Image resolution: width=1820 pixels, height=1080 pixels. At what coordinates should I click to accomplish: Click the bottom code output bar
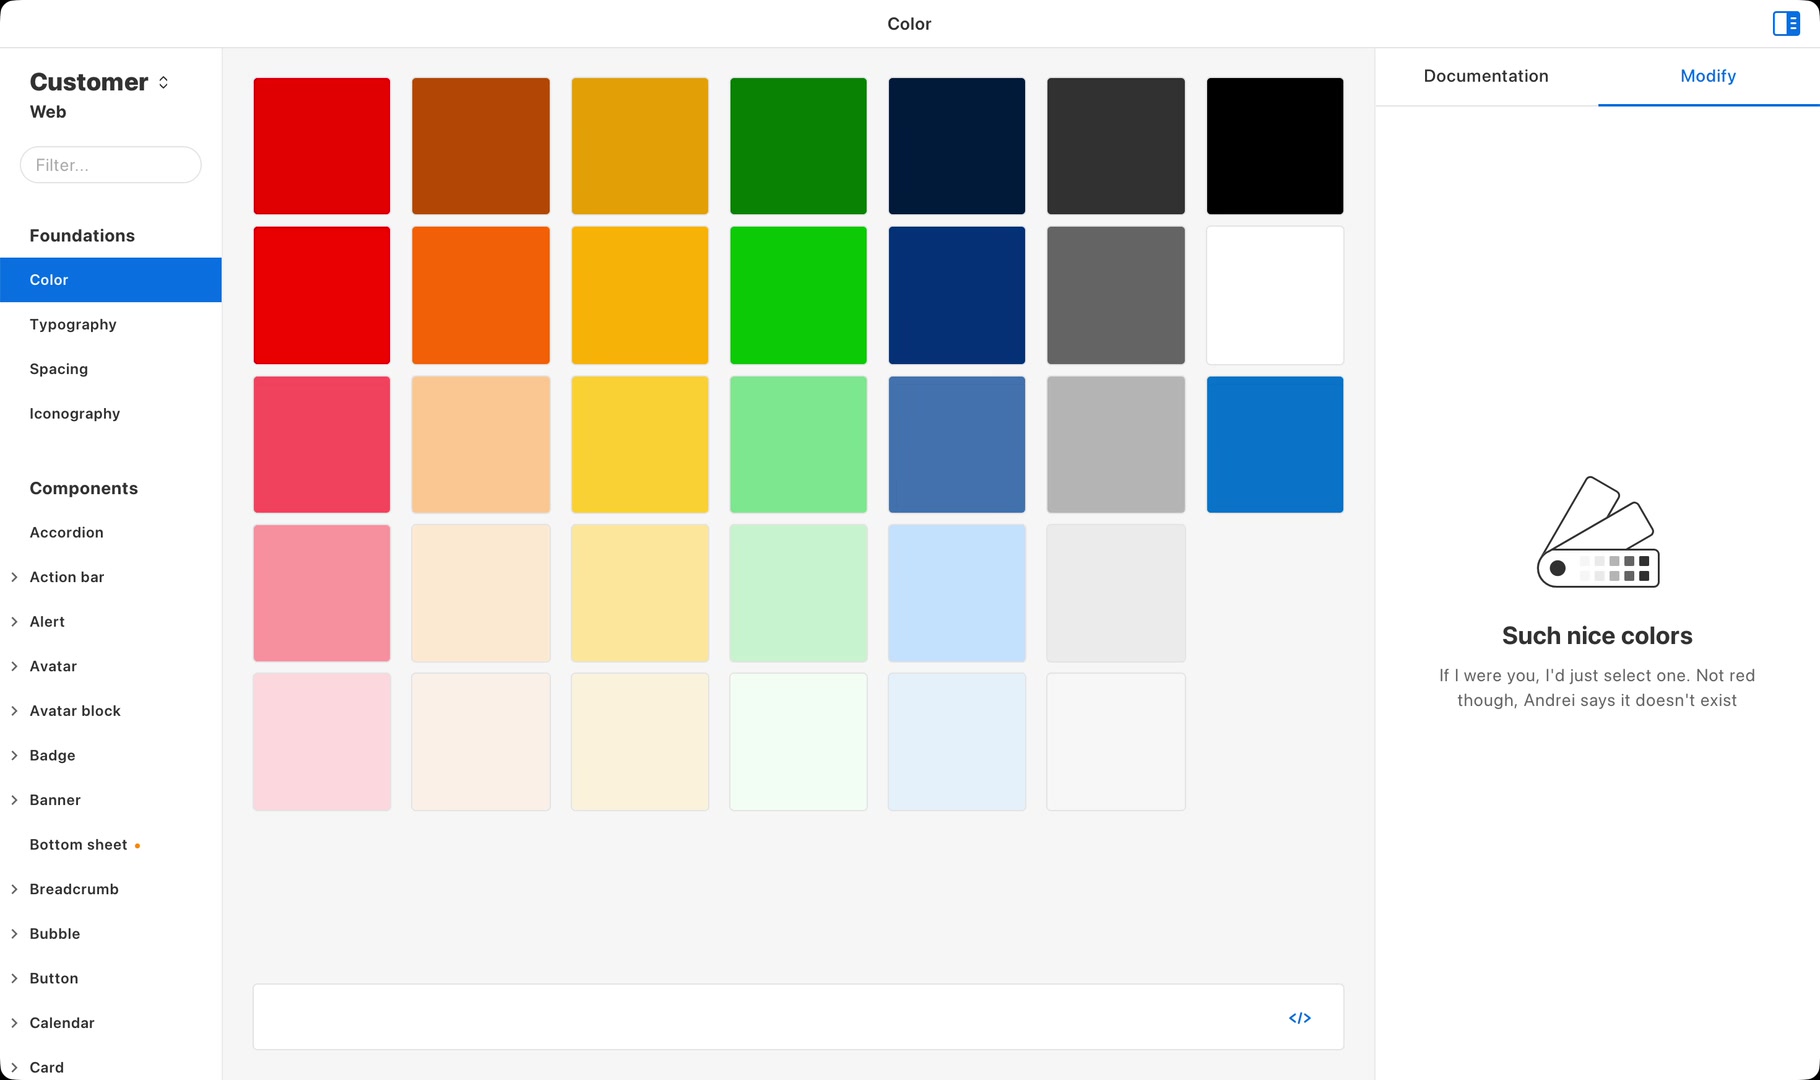(798, 1017)
